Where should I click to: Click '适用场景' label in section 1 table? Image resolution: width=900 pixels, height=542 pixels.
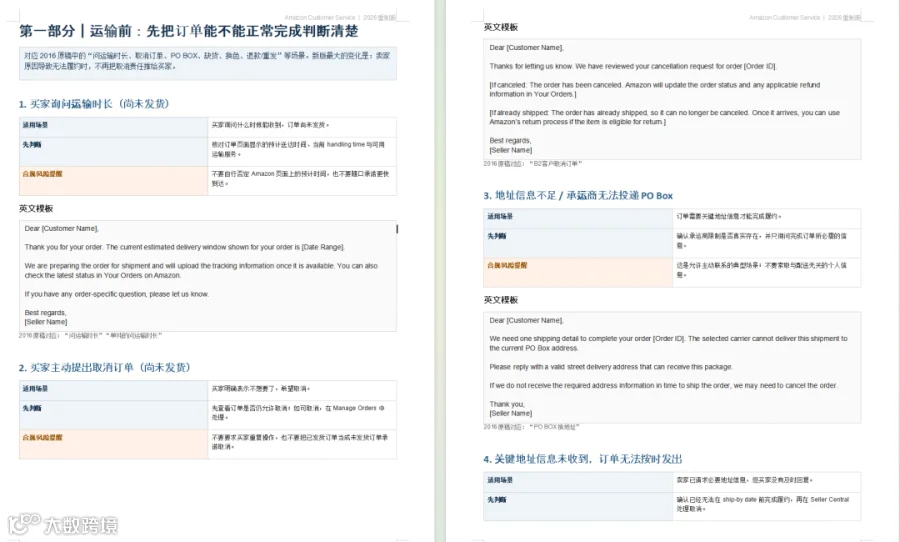[x=35, y=125]
